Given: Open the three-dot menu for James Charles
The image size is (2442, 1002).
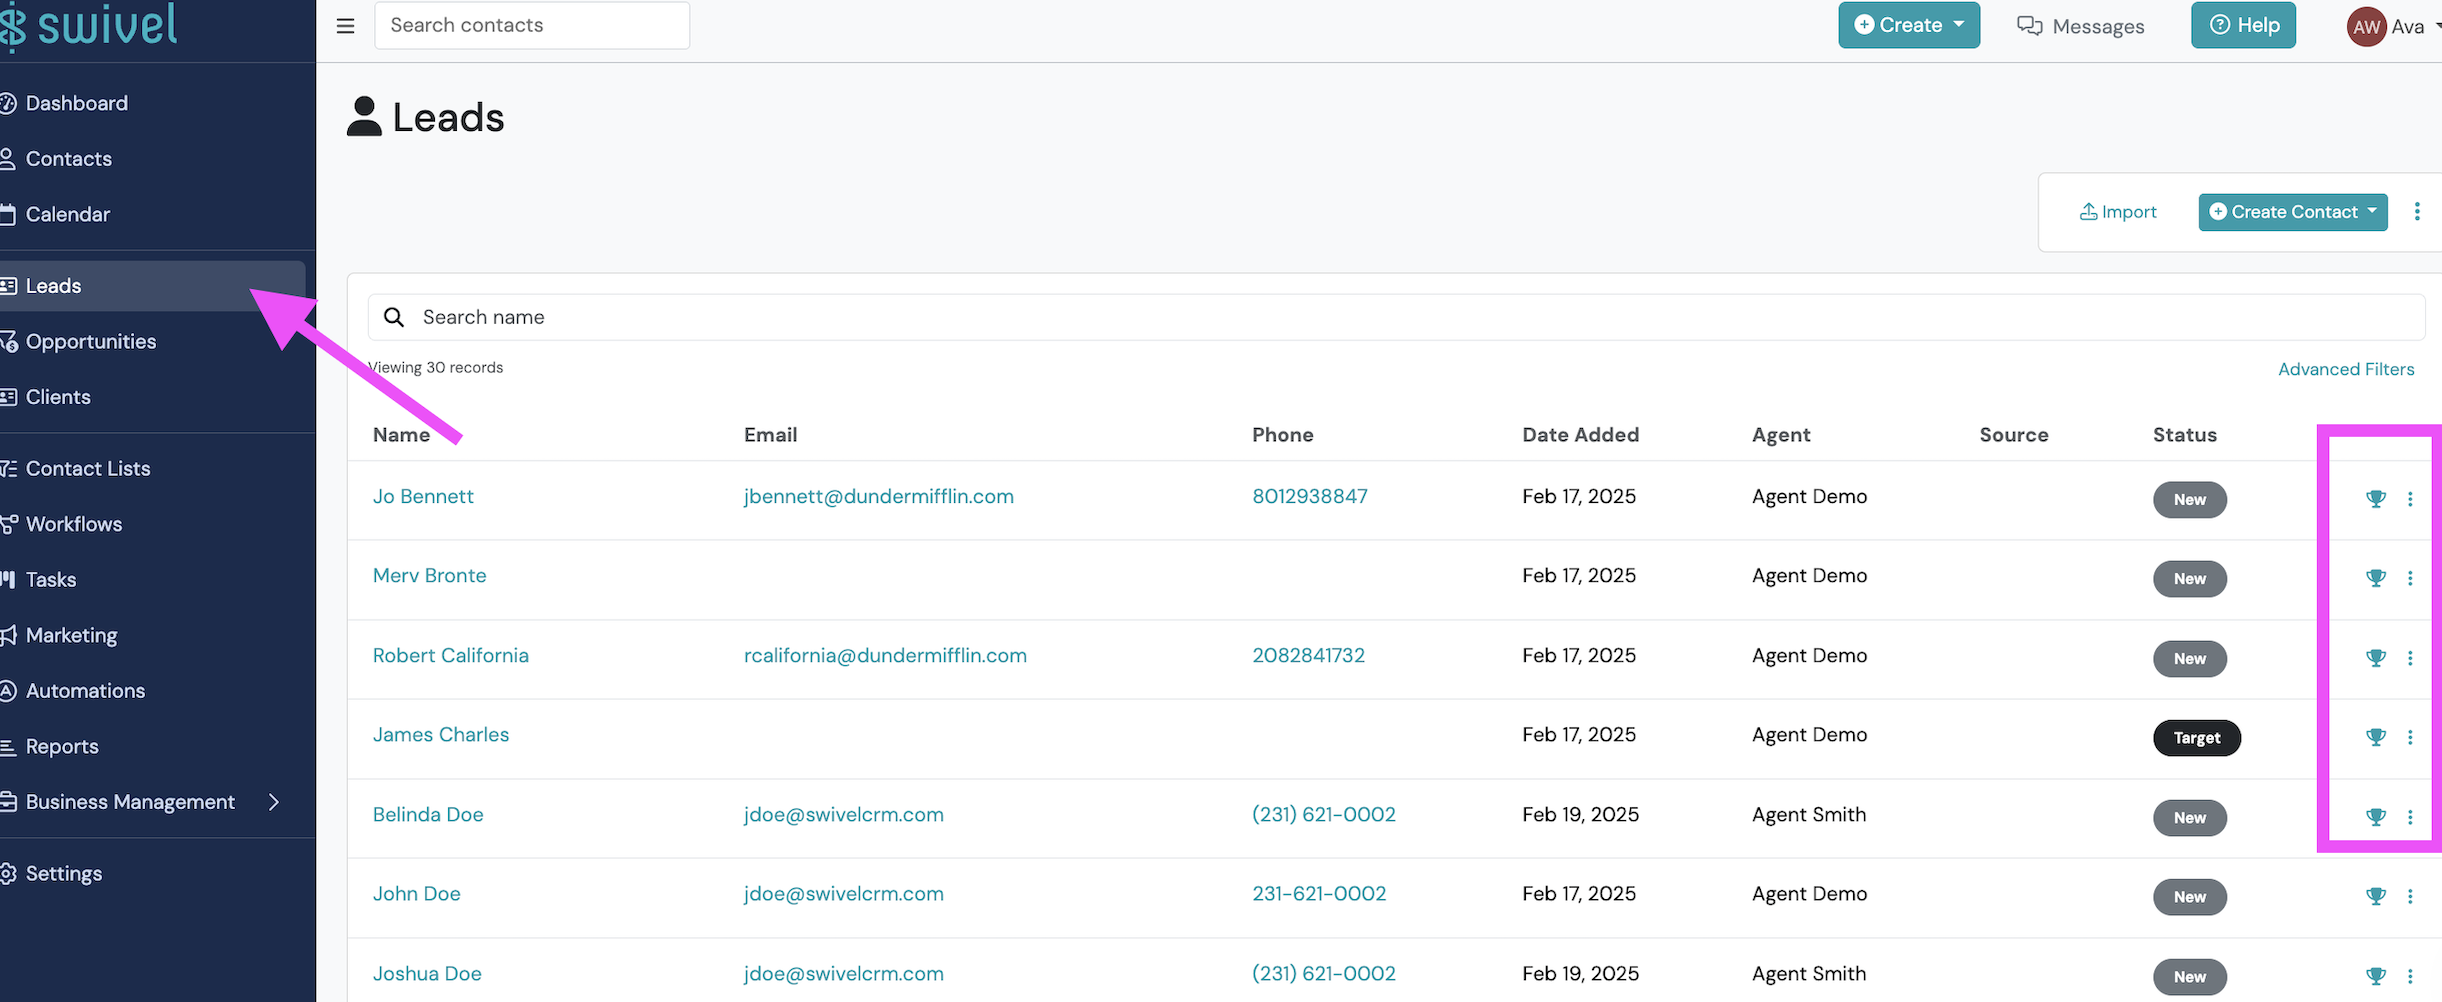Looking at the screenshot, I should click(x=2410, y=737).
